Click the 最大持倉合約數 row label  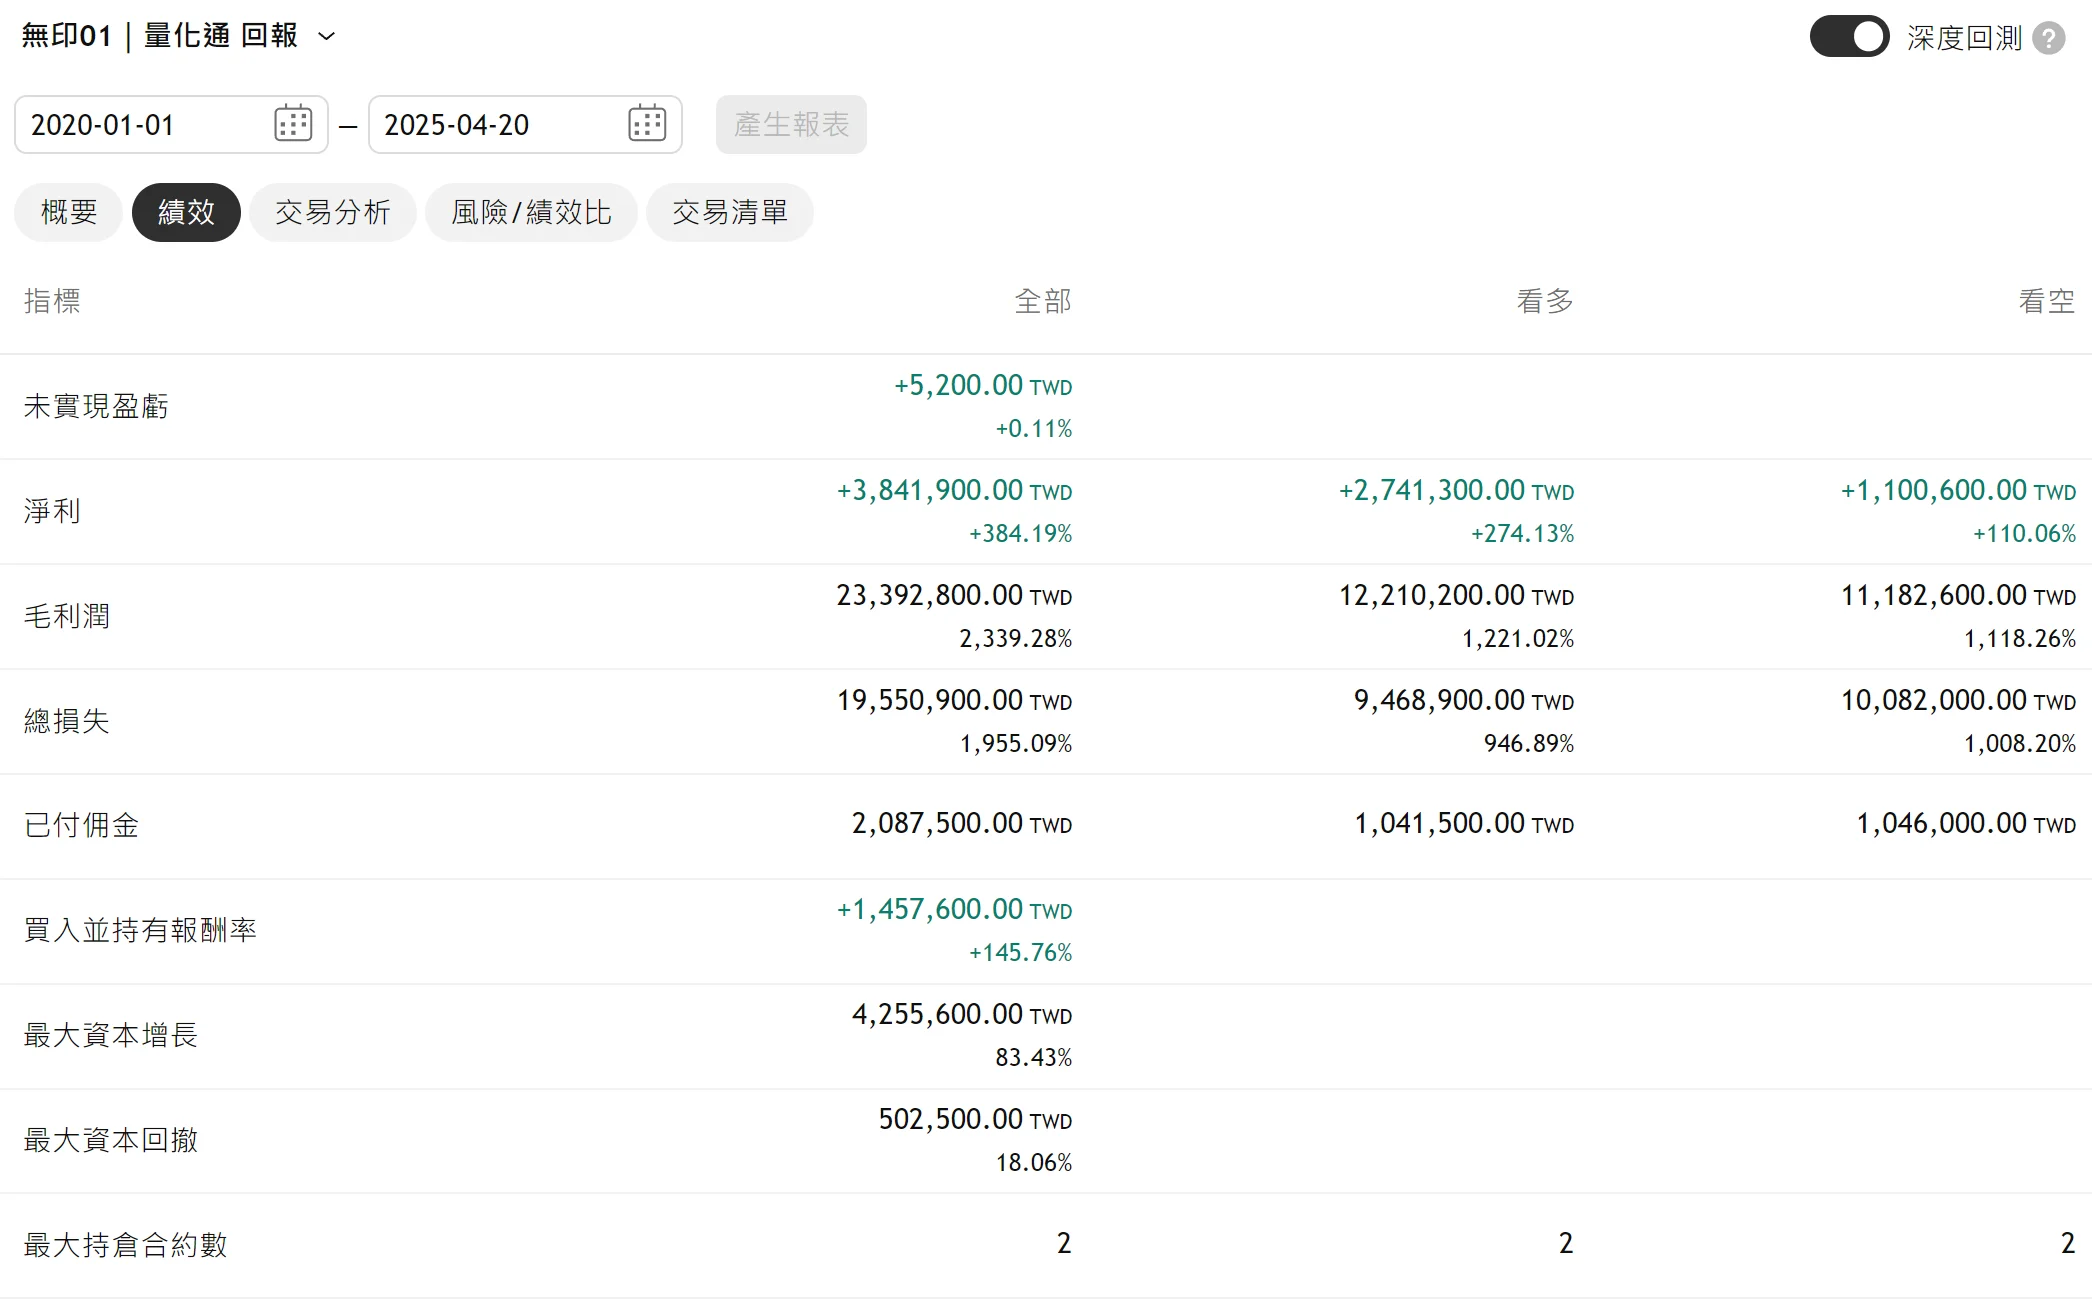[126, 1245]
